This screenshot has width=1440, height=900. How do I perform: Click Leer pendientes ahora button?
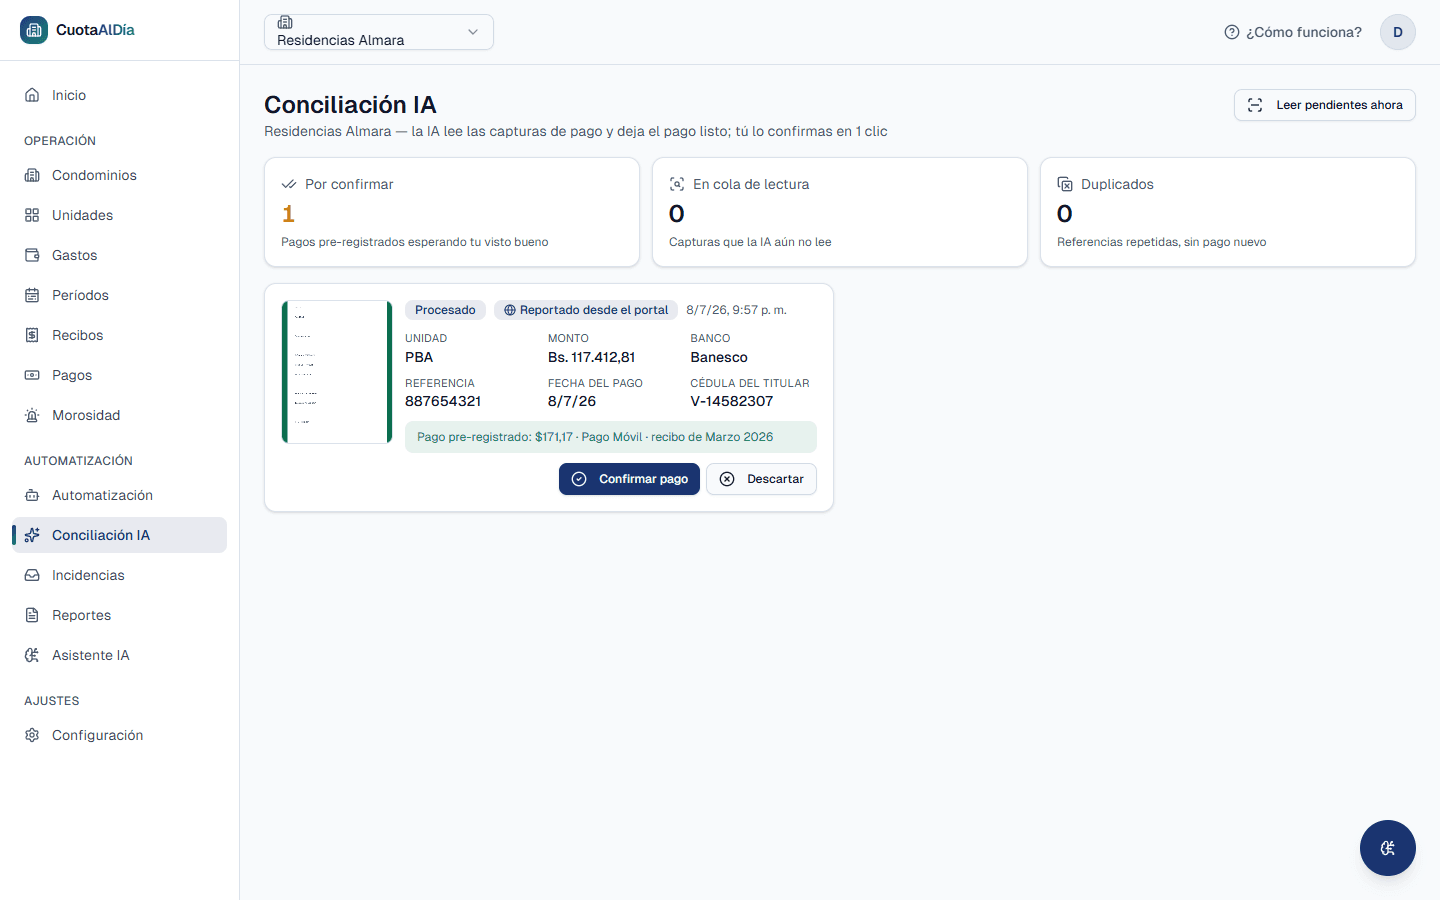pos(1324,105)
